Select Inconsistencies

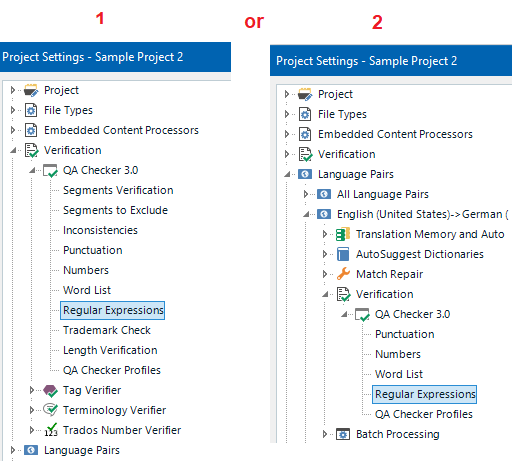point(100,230)
